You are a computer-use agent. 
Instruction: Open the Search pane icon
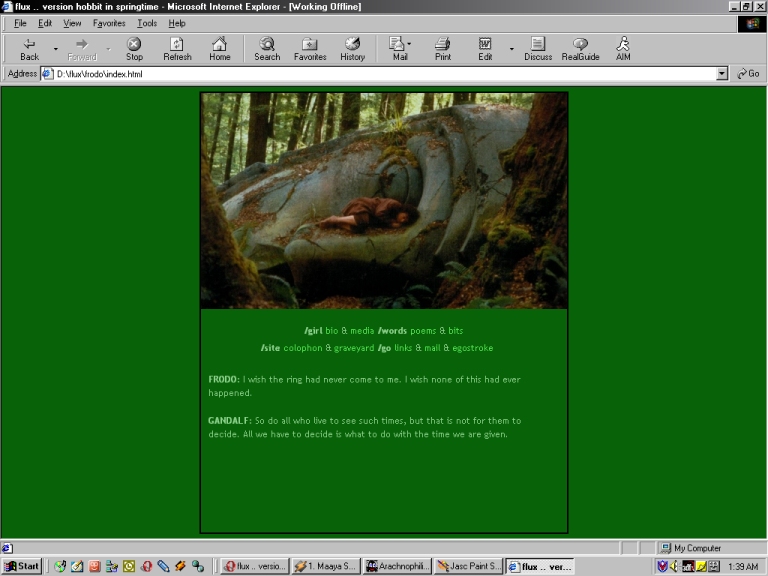267,49
